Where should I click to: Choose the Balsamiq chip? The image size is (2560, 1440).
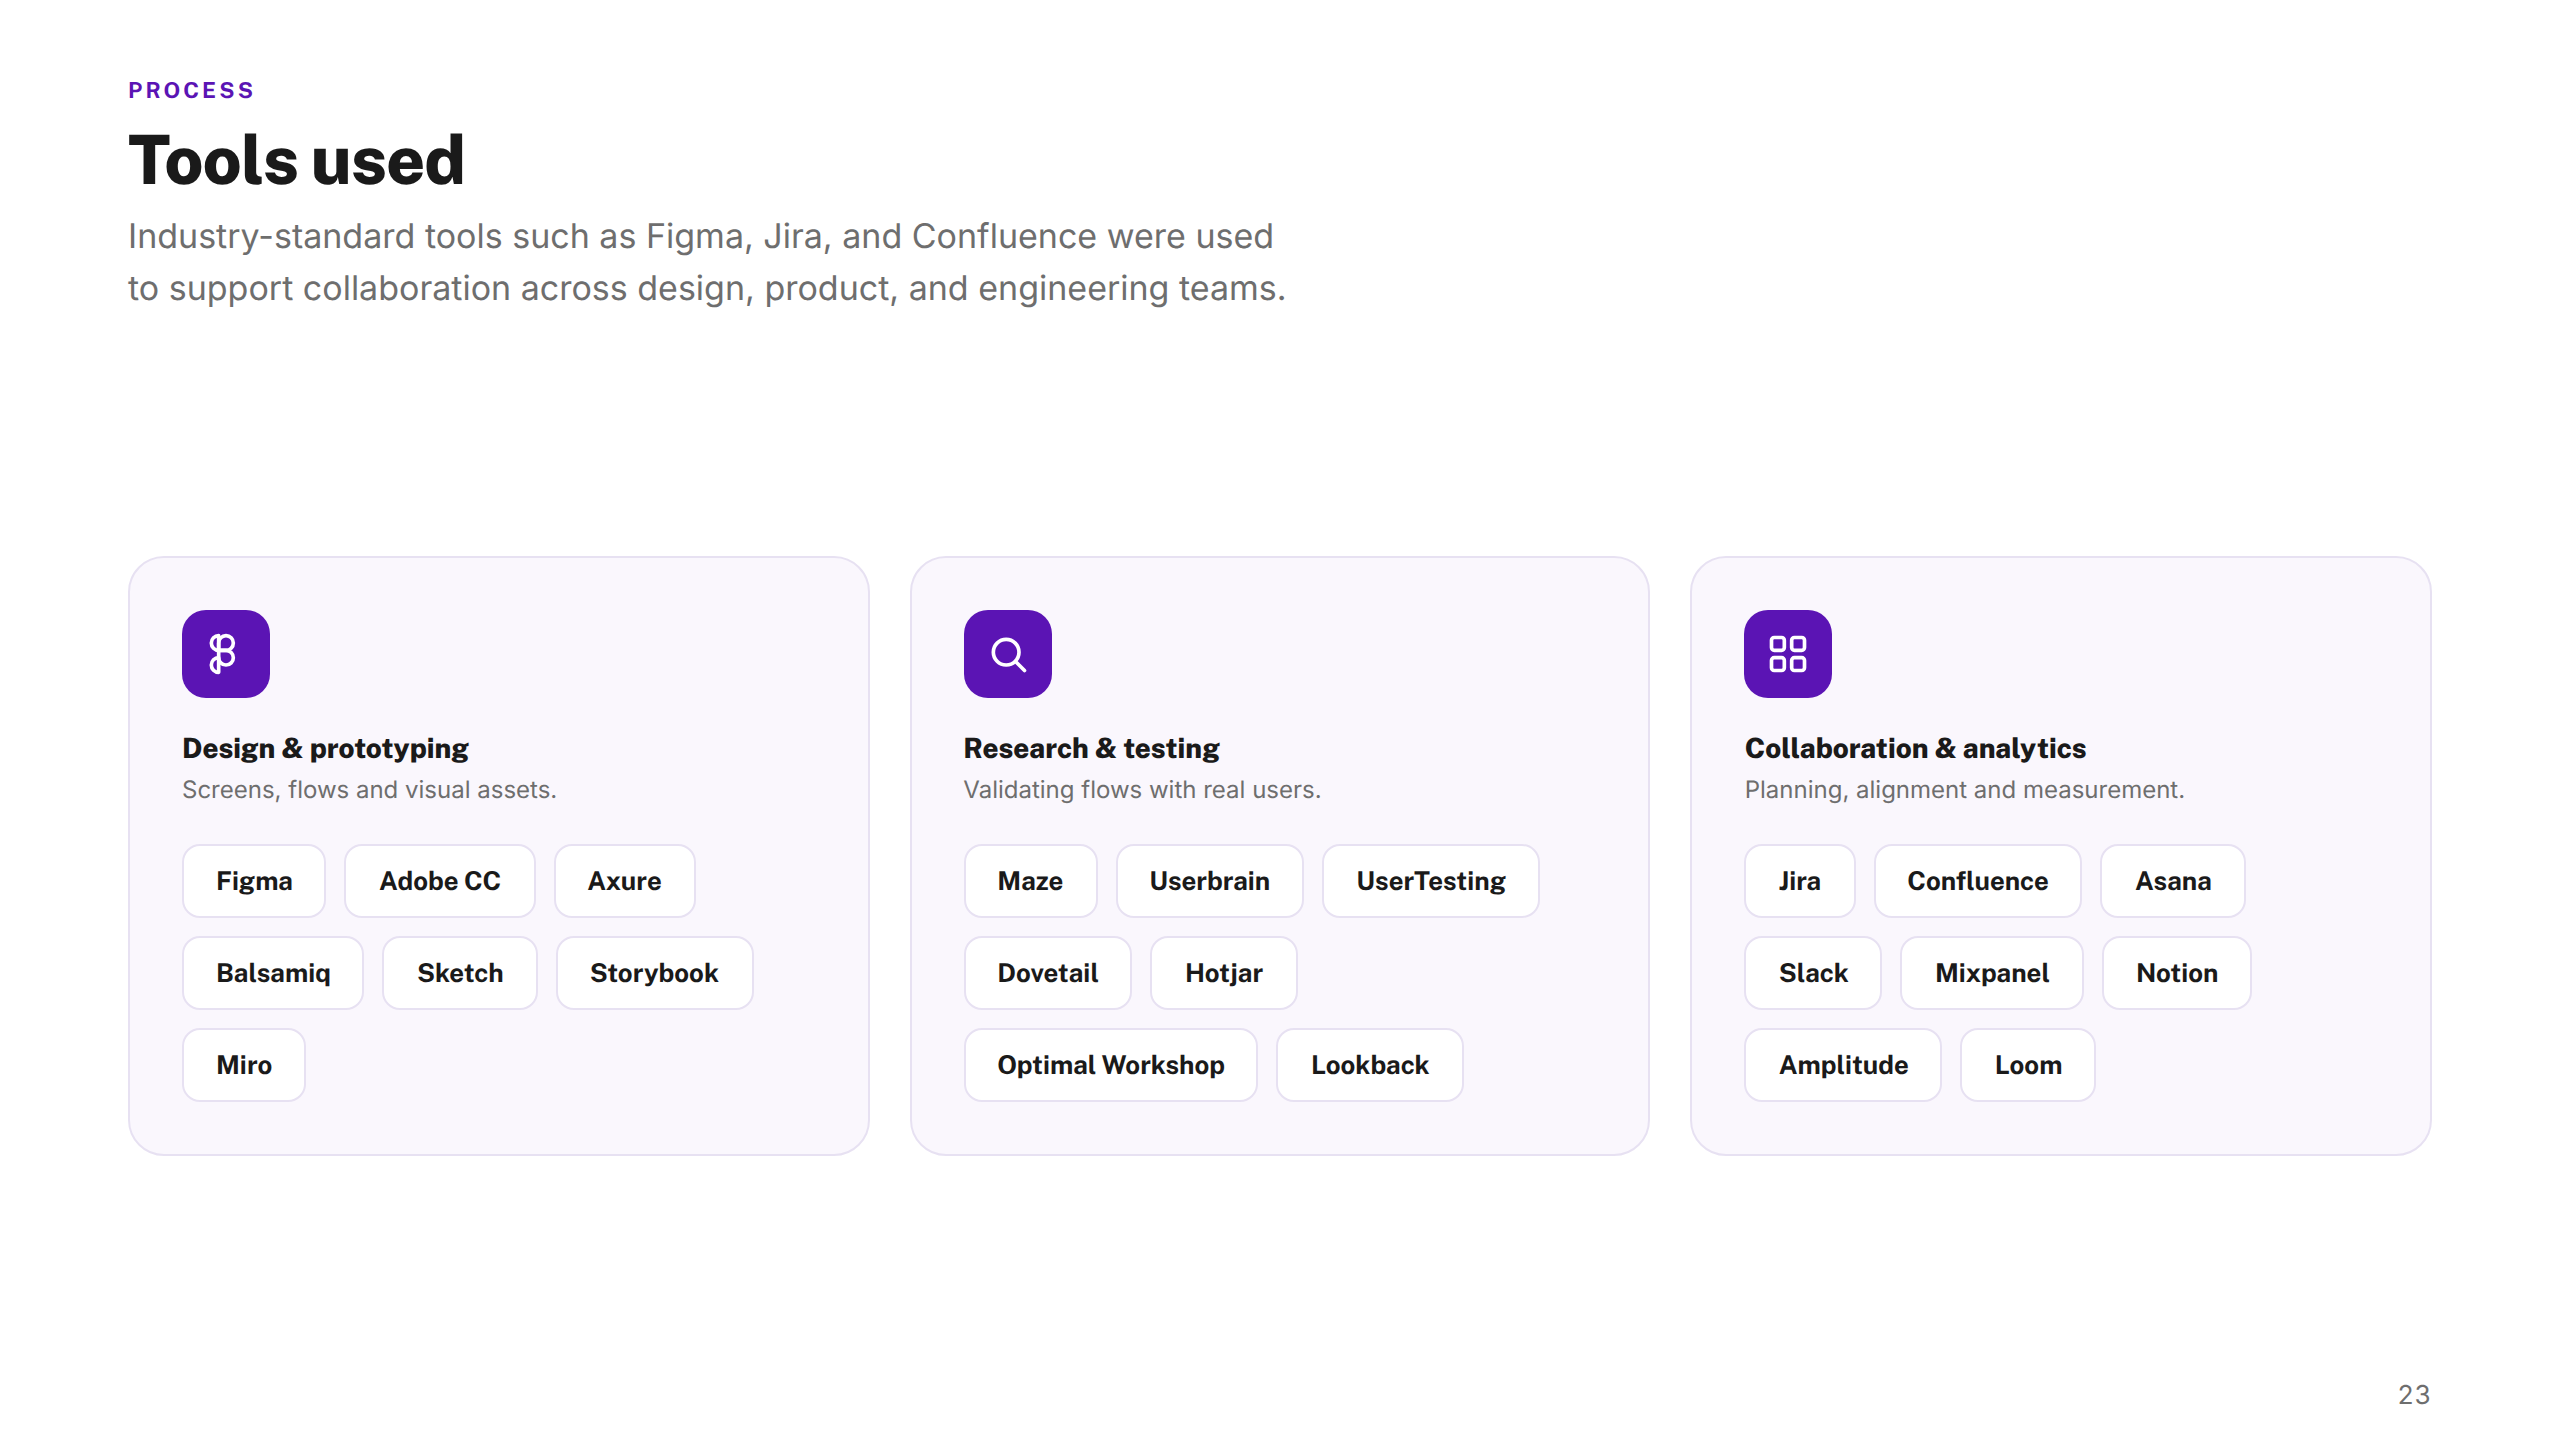[x=273, y=973]
